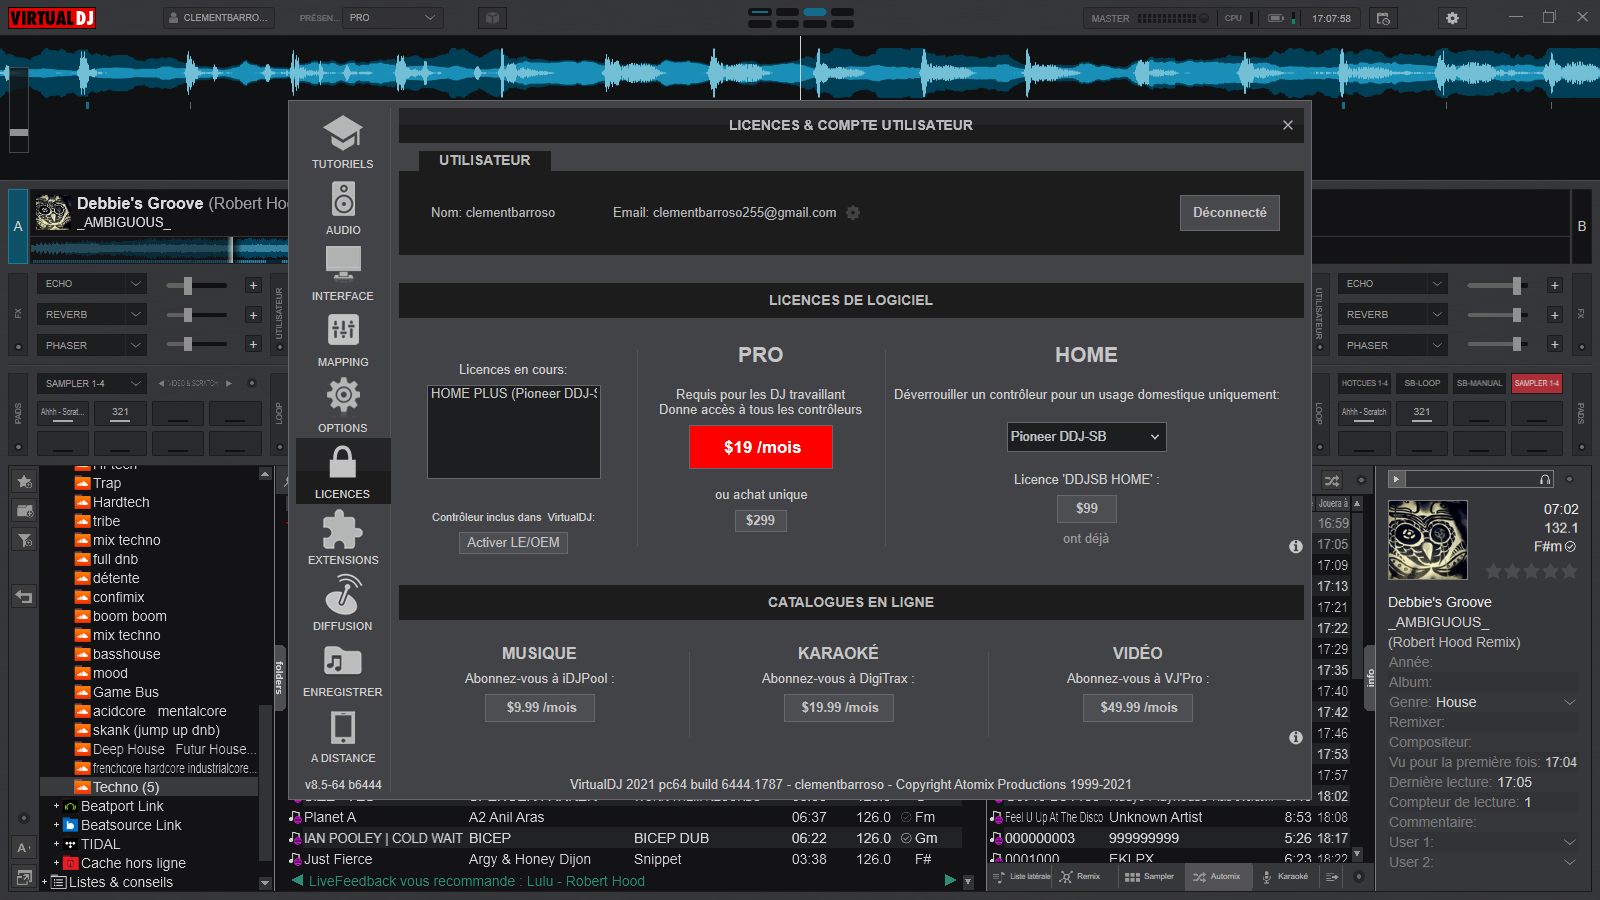Screen dimensions: 1600x900
Task: Activate the red SAMPLER 1-4 pad mode on right deck
Action: pyautogui.click(x=1537, y=383)
